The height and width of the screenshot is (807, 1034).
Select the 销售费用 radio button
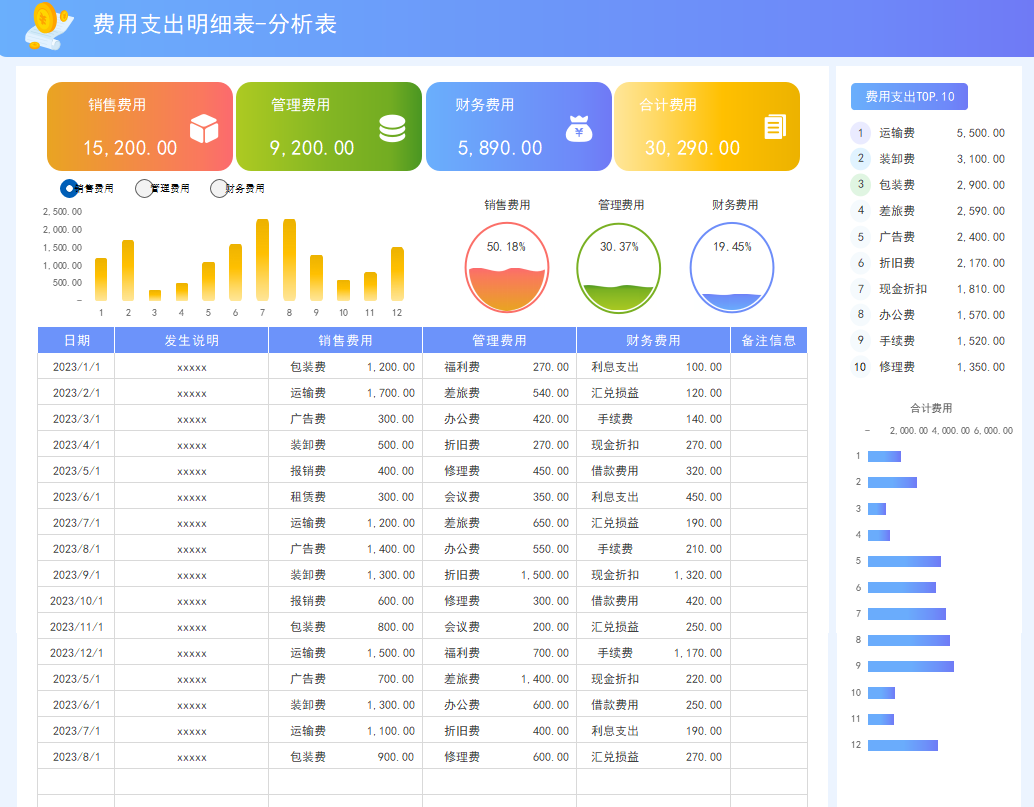68,187
